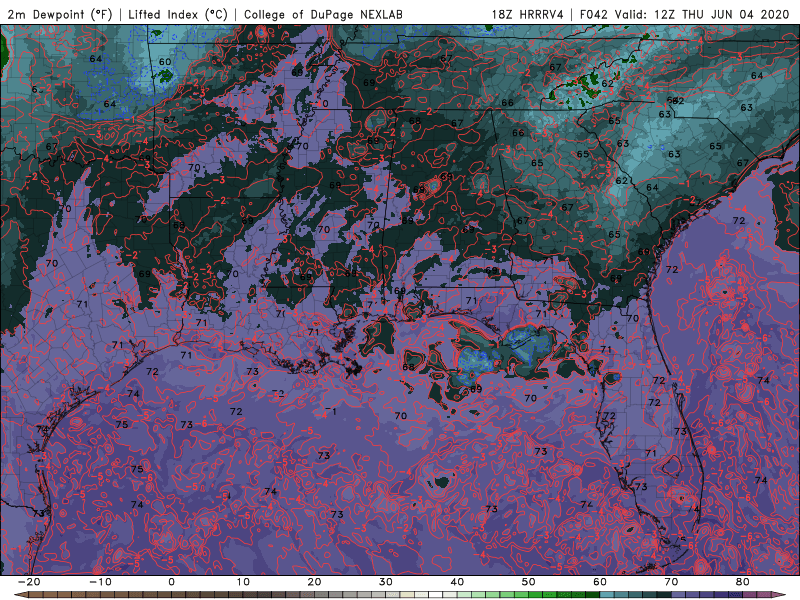The width and height of the screenshot is (800, 600).
Task: Click the '-10' color bar scale label
Action: click(100, 582)
